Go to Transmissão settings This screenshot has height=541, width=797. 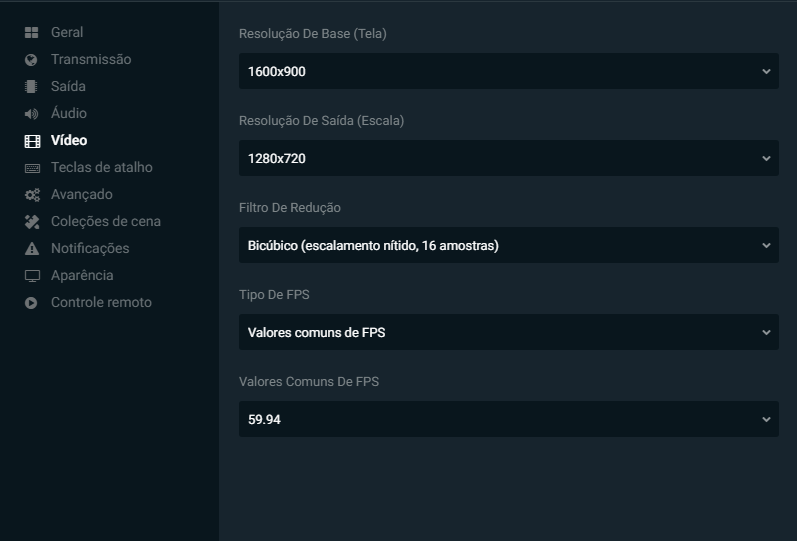pyautogui.click(x=91, y=59)
